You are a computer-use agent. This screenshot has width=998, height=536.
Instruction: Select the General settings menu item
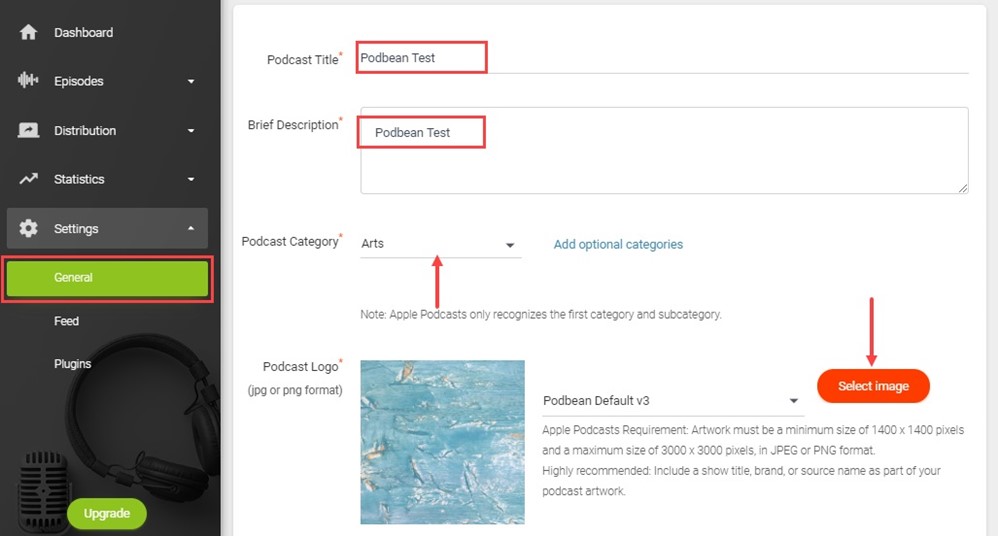(108, 278)
